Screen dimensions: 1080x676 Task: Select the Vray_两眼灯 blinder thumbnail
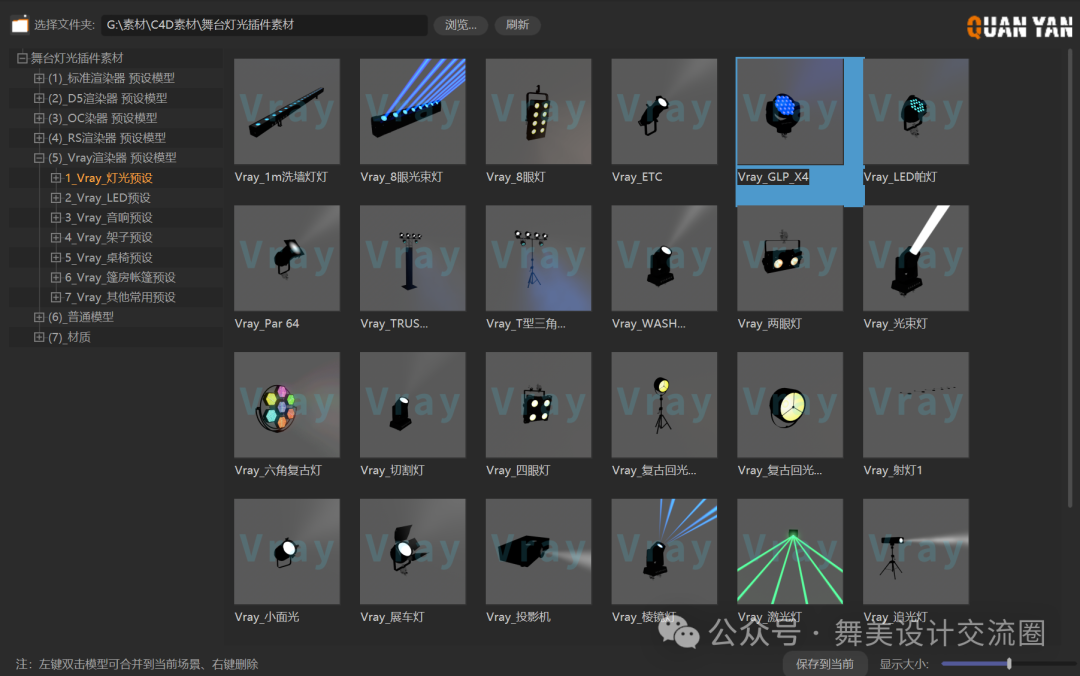[790, 258]
